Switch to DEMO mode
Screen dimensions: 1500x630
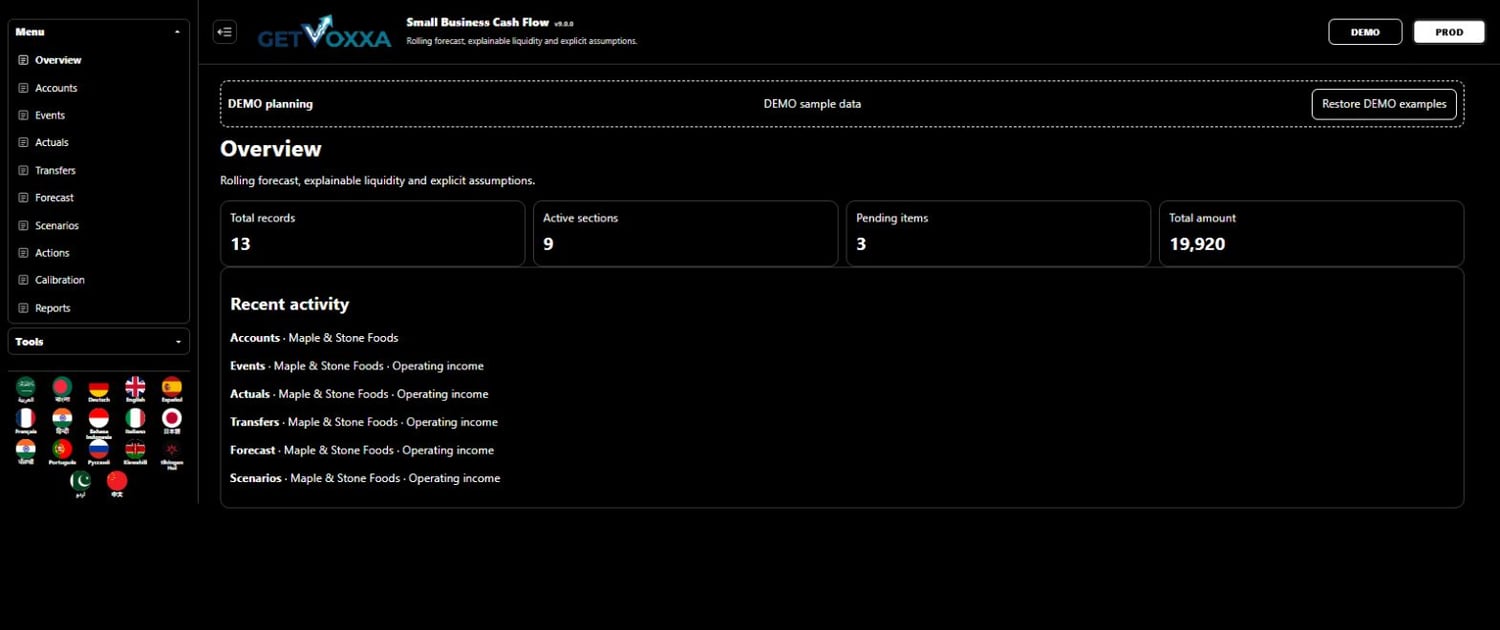click(1365, 32)
